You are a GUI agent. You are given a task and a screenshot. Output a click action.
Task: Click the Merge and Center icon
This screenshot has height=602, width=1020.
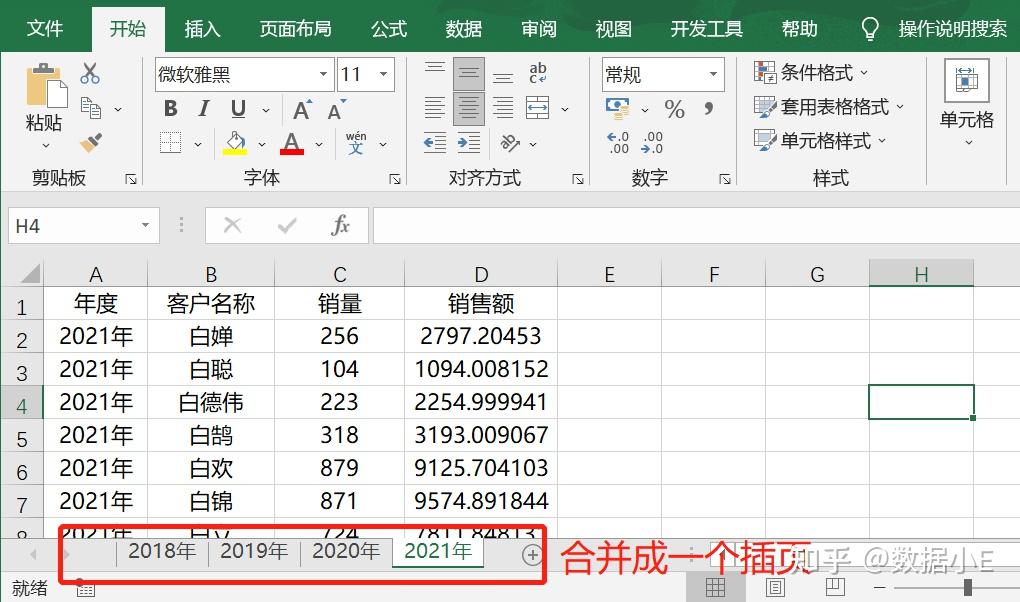[537, 108]
